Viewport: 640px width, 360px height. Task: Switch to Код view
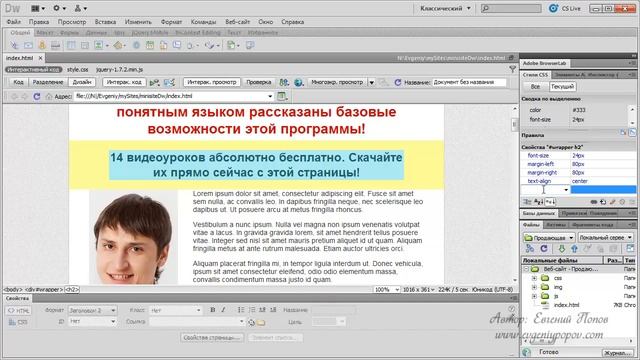tap(18, 82)
